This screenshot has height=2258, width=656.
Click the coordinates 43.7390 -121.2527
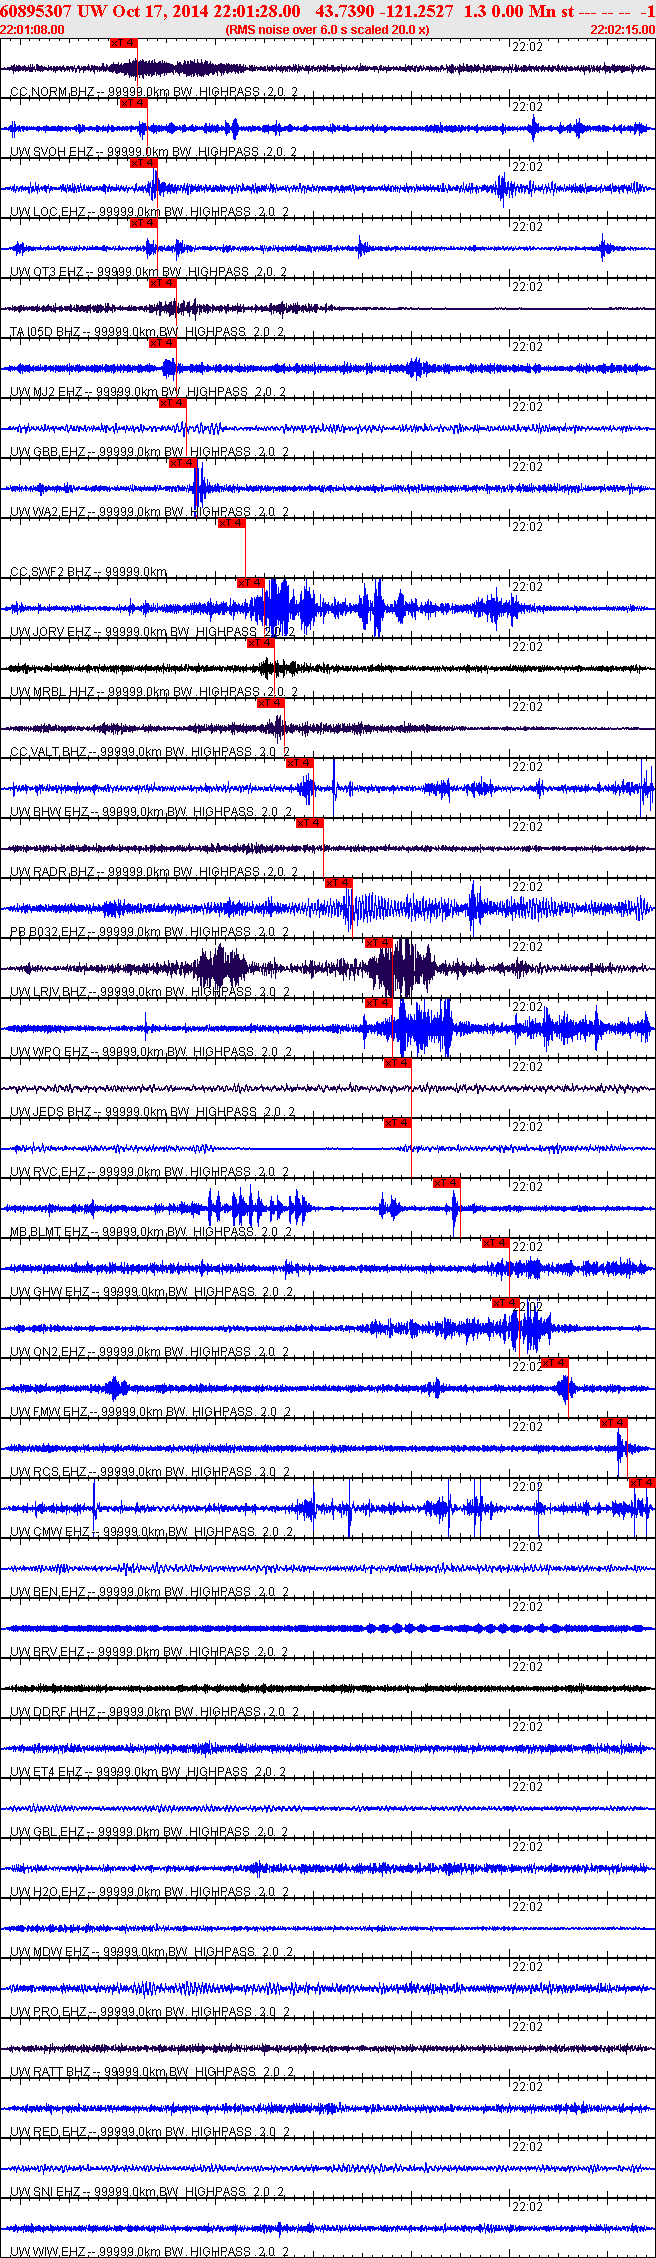(384, 11)
